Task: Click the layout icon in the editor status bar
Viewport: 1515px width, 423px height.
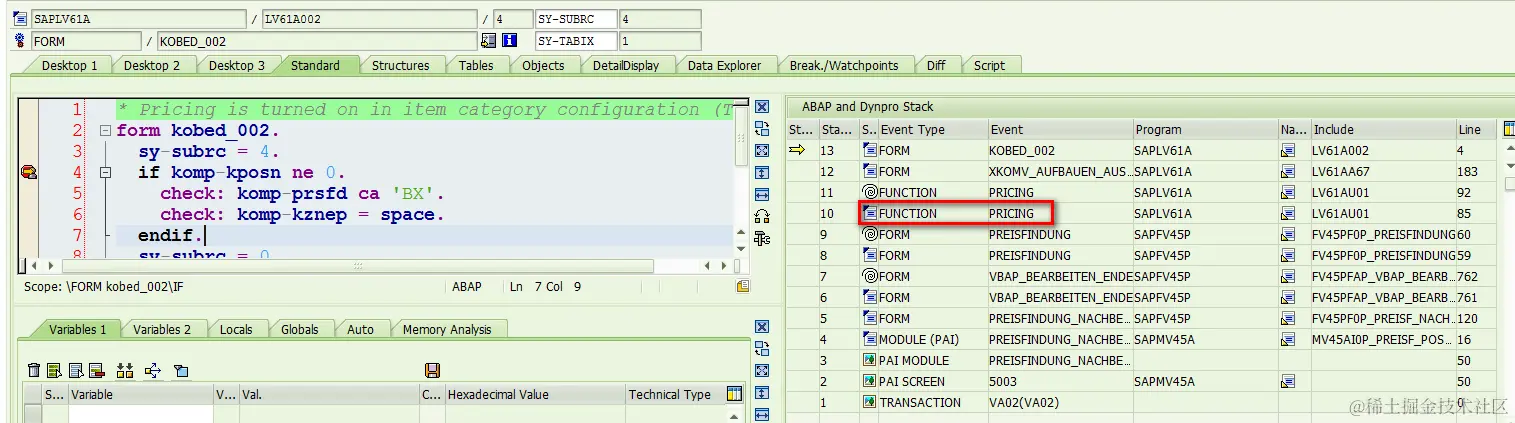Action: 743,286
